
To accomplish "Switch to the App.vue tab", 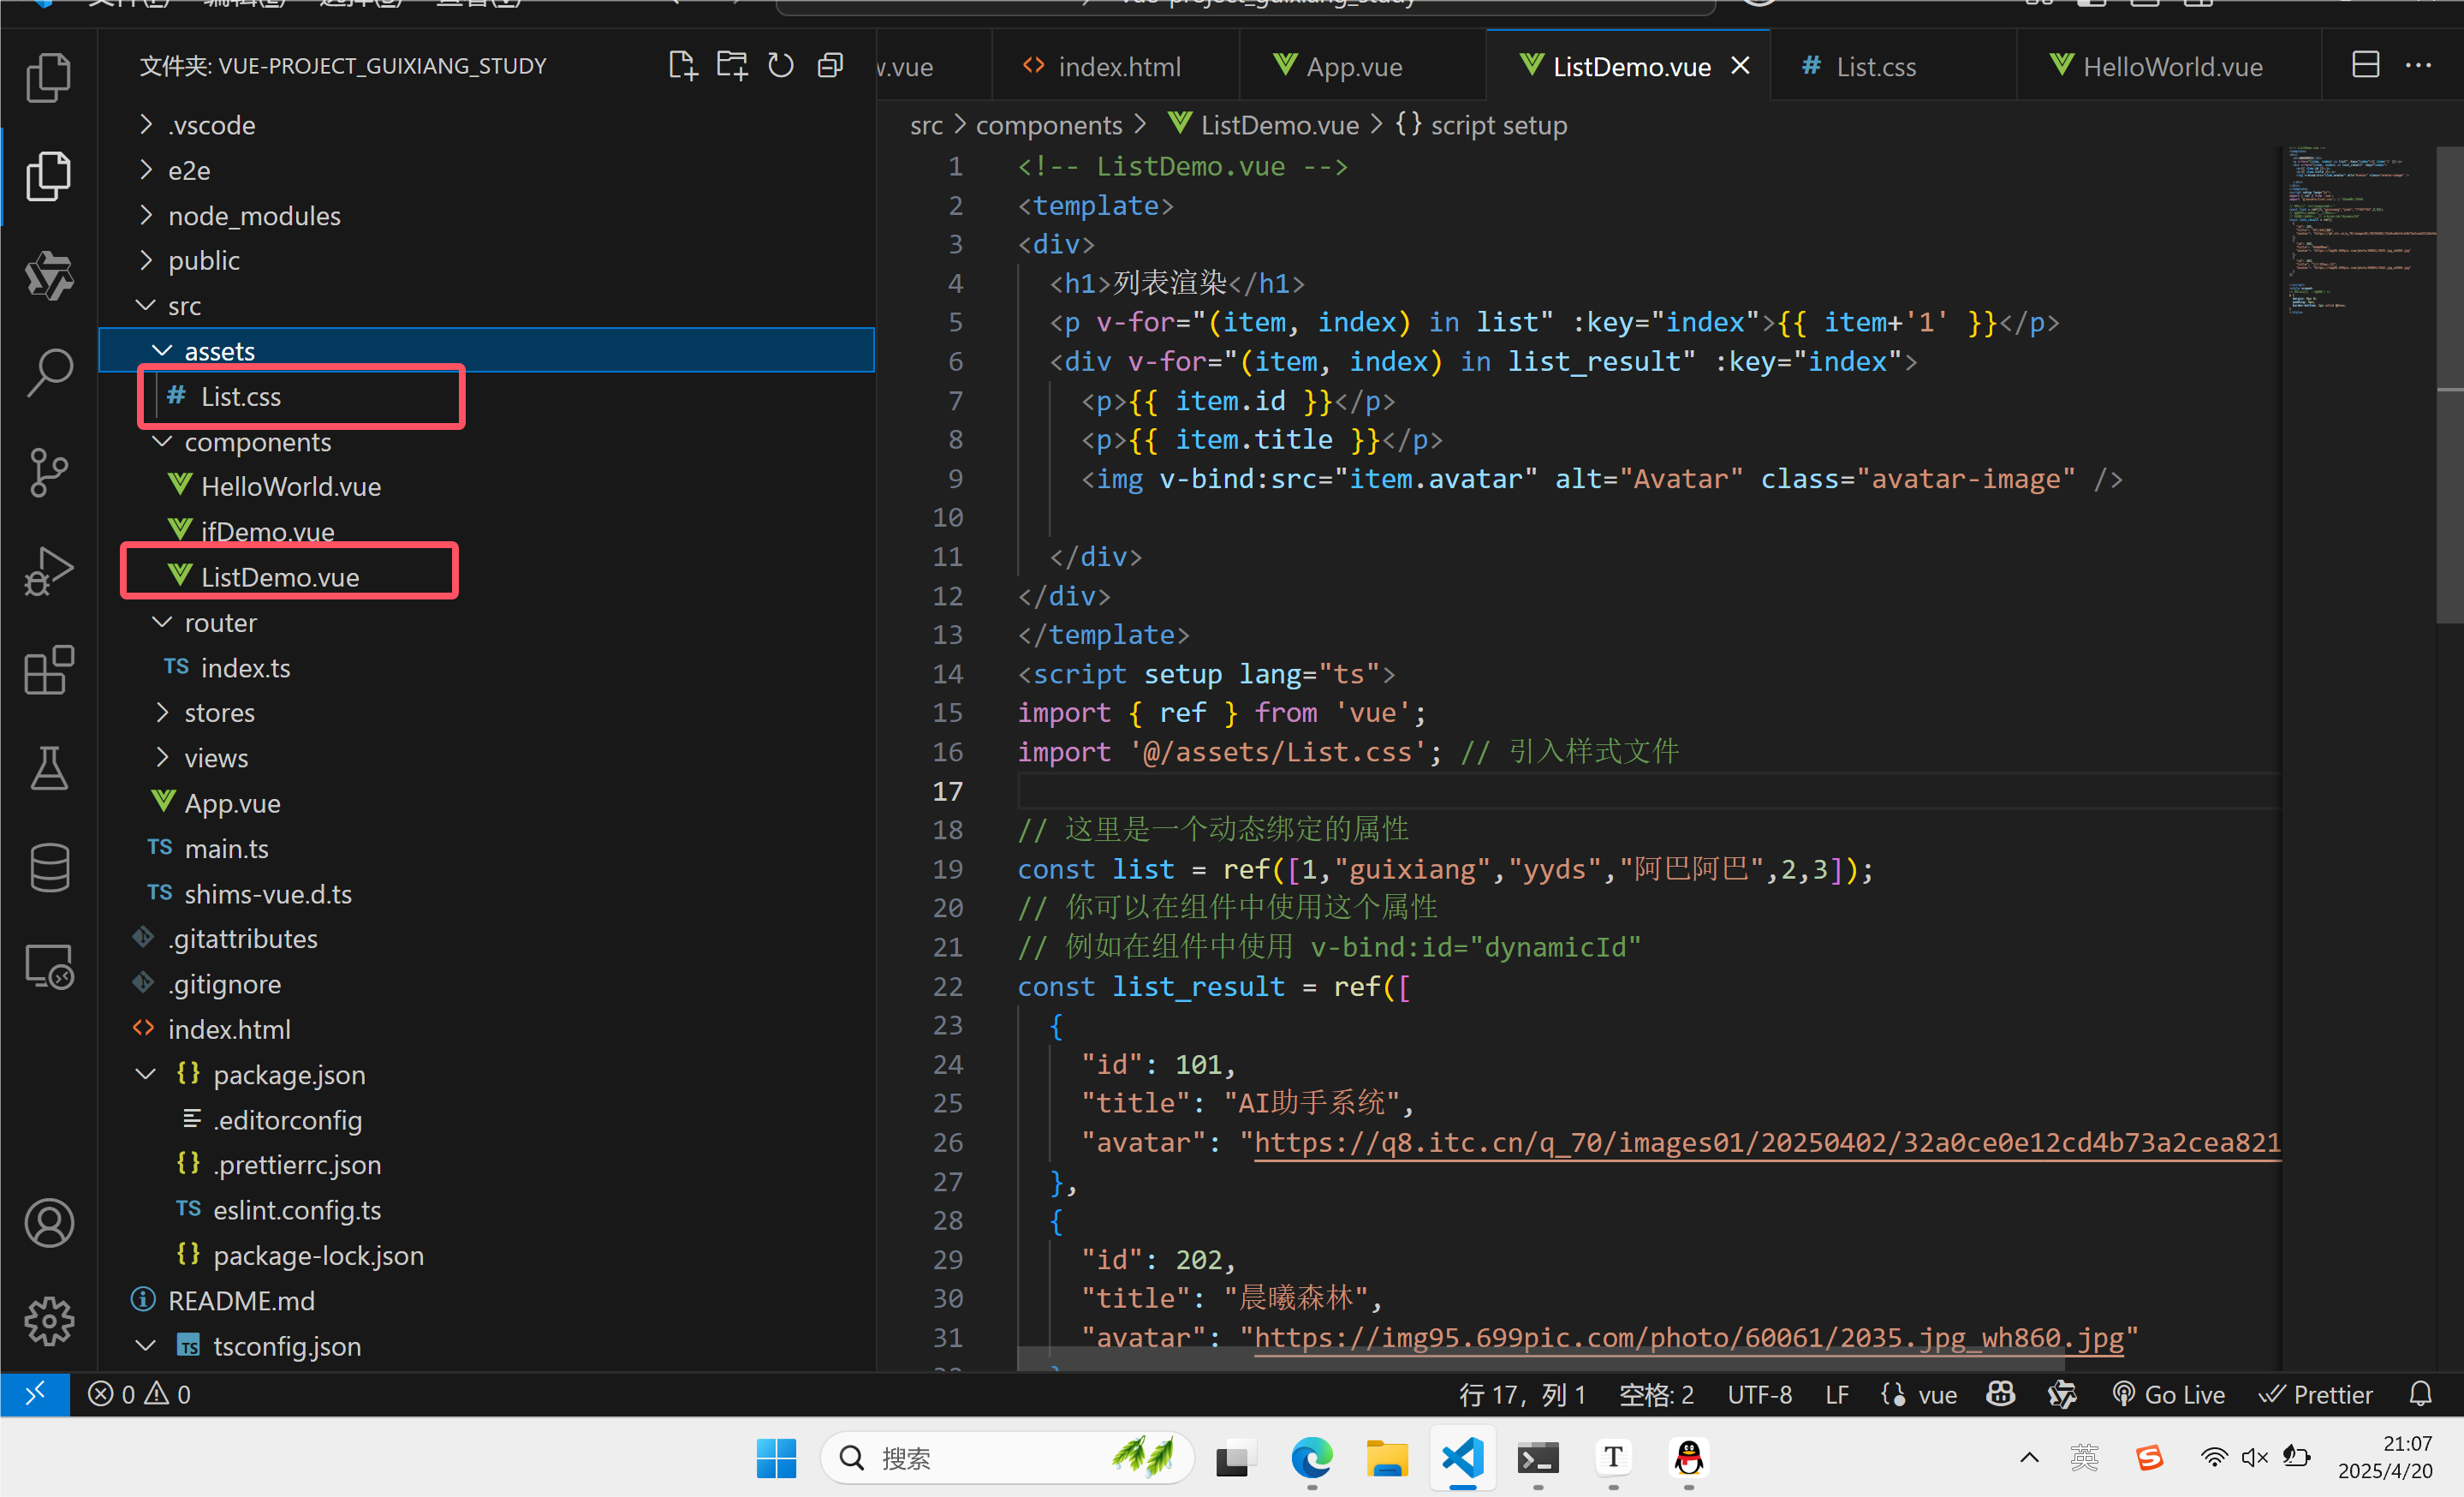I will 1353,67.
